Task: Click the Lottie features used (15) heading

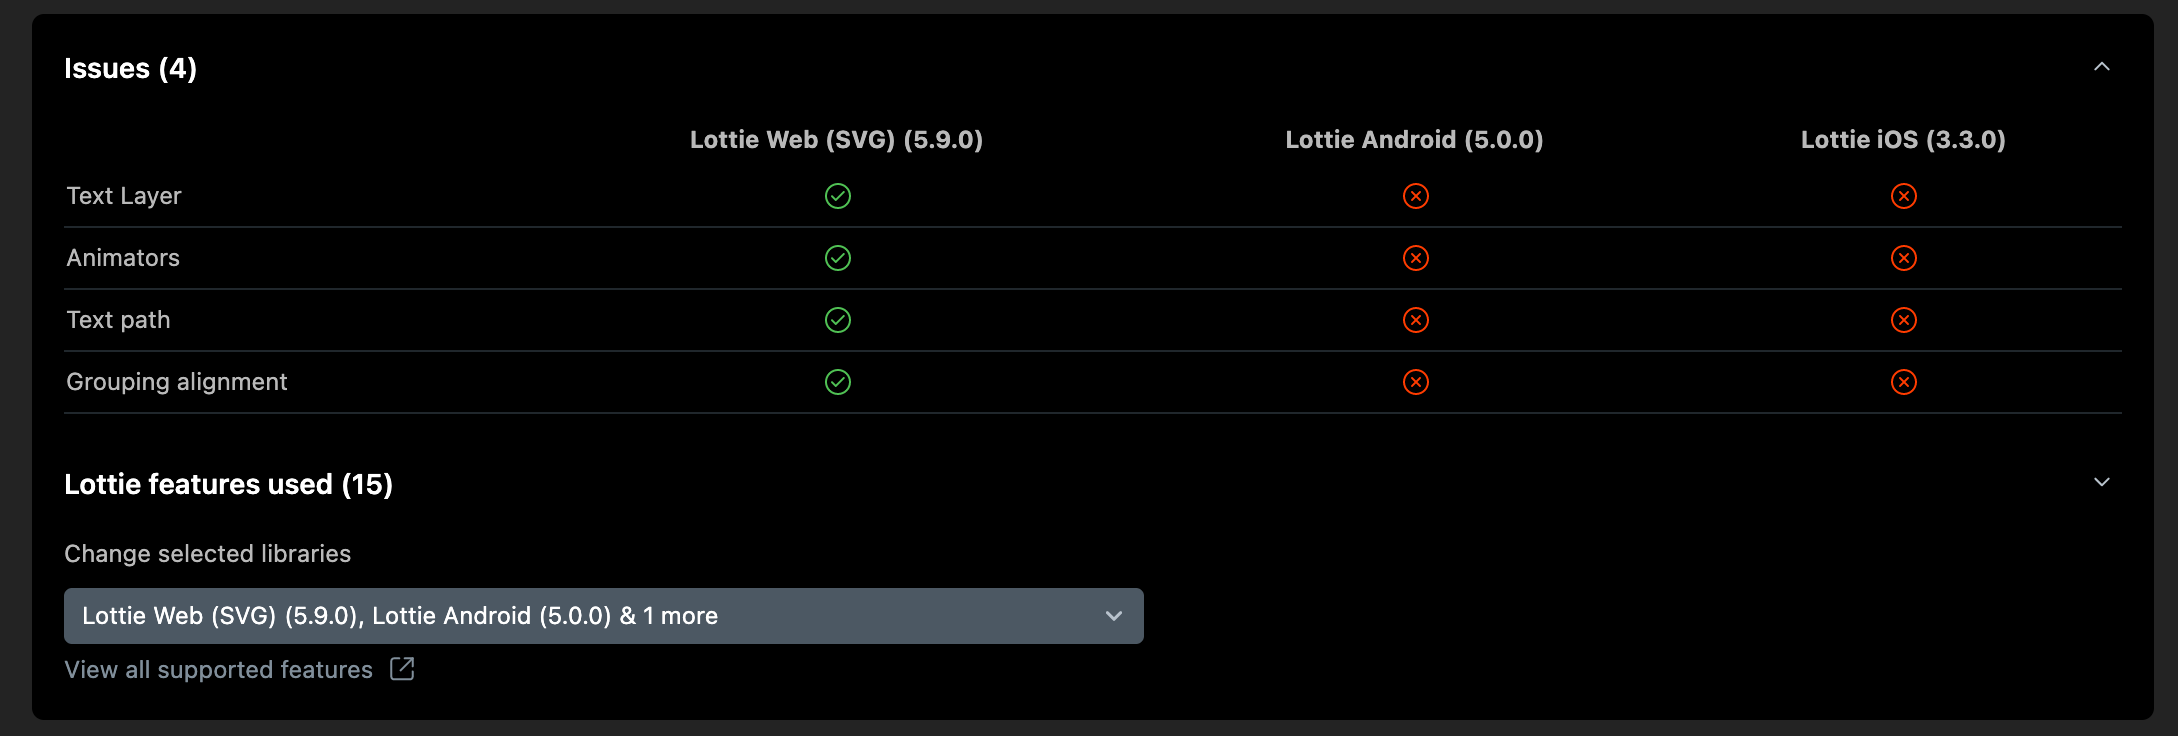Action: (x=228, y=484)
